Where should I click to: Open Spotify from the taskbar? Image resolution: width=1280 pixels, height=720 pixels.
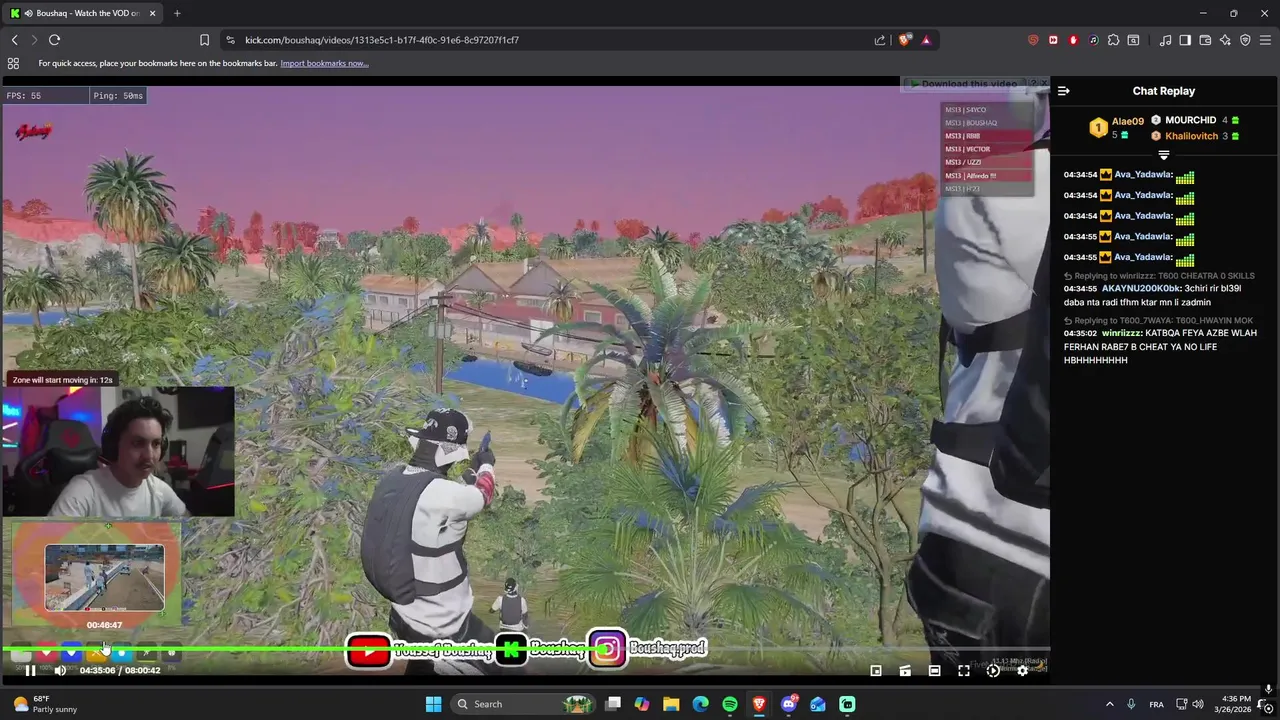[730, 704]
